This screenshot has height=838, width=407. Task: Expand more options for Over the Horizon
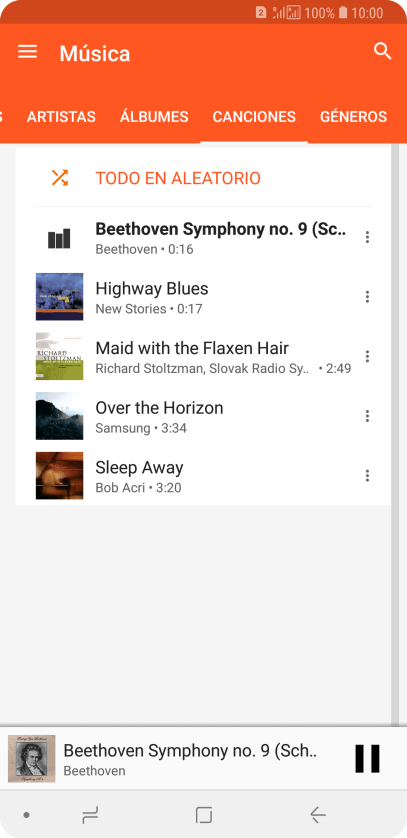coord(367,416)
